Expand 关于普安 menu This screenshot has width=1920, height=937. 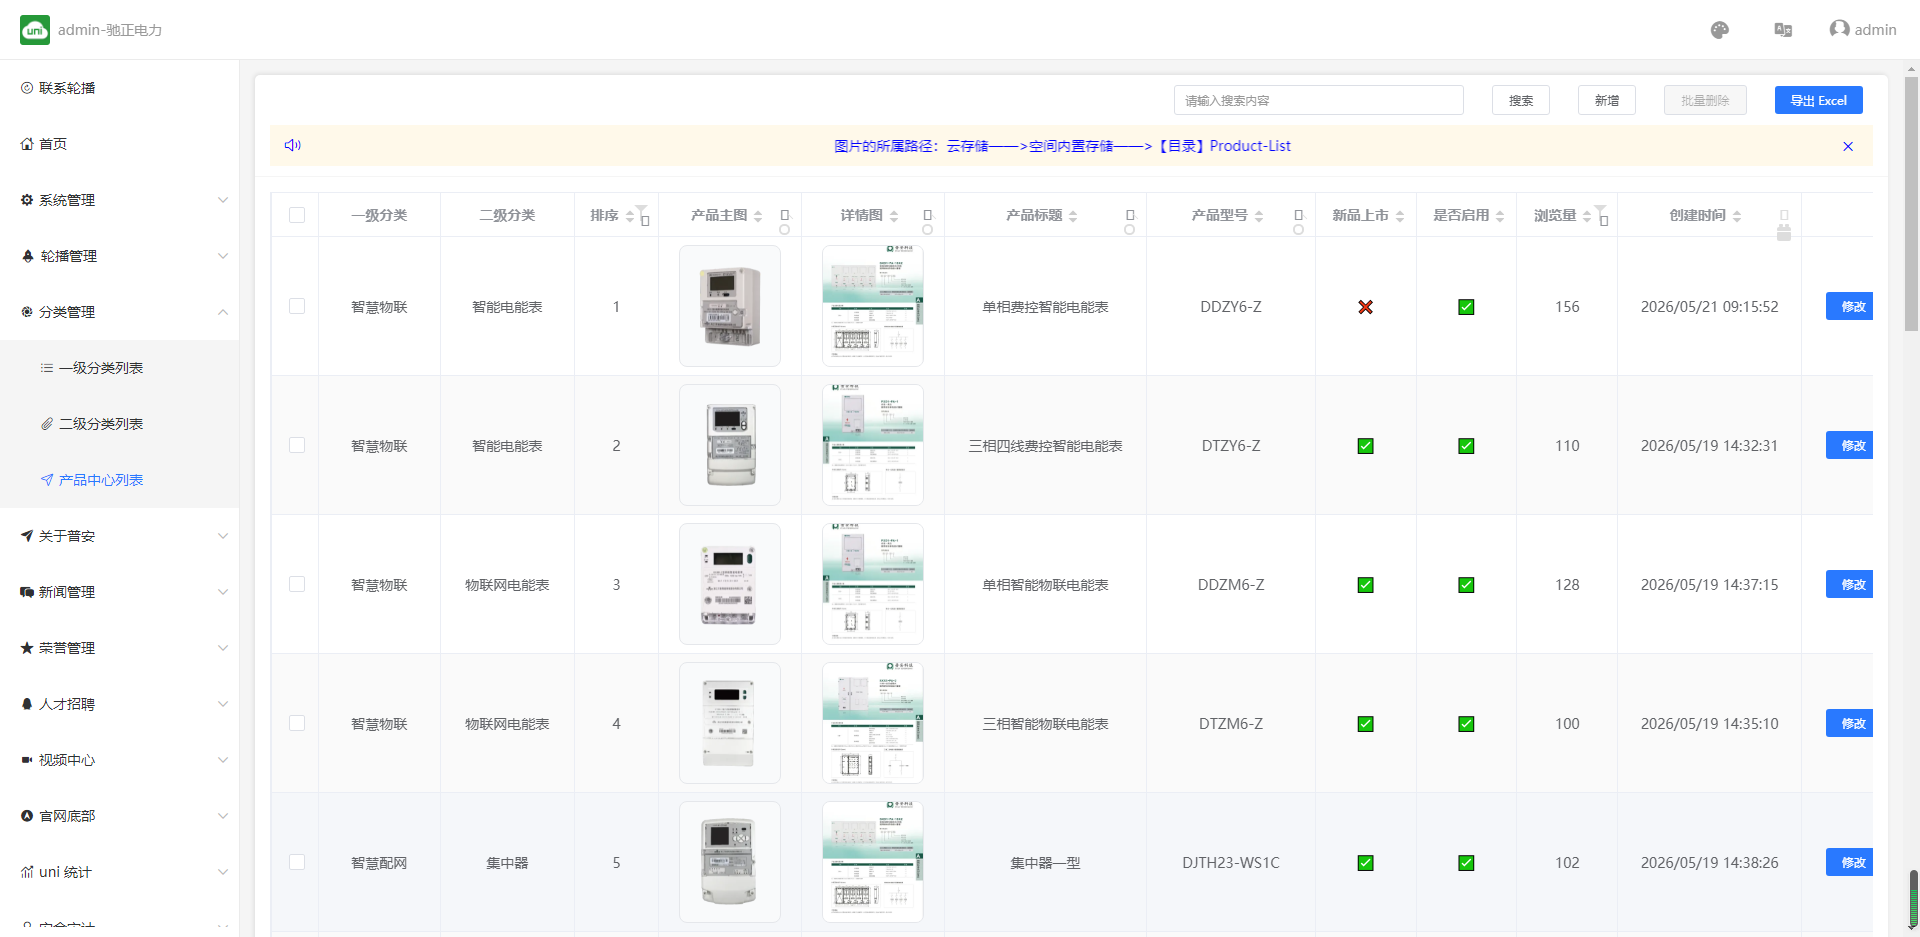point(120,536)
